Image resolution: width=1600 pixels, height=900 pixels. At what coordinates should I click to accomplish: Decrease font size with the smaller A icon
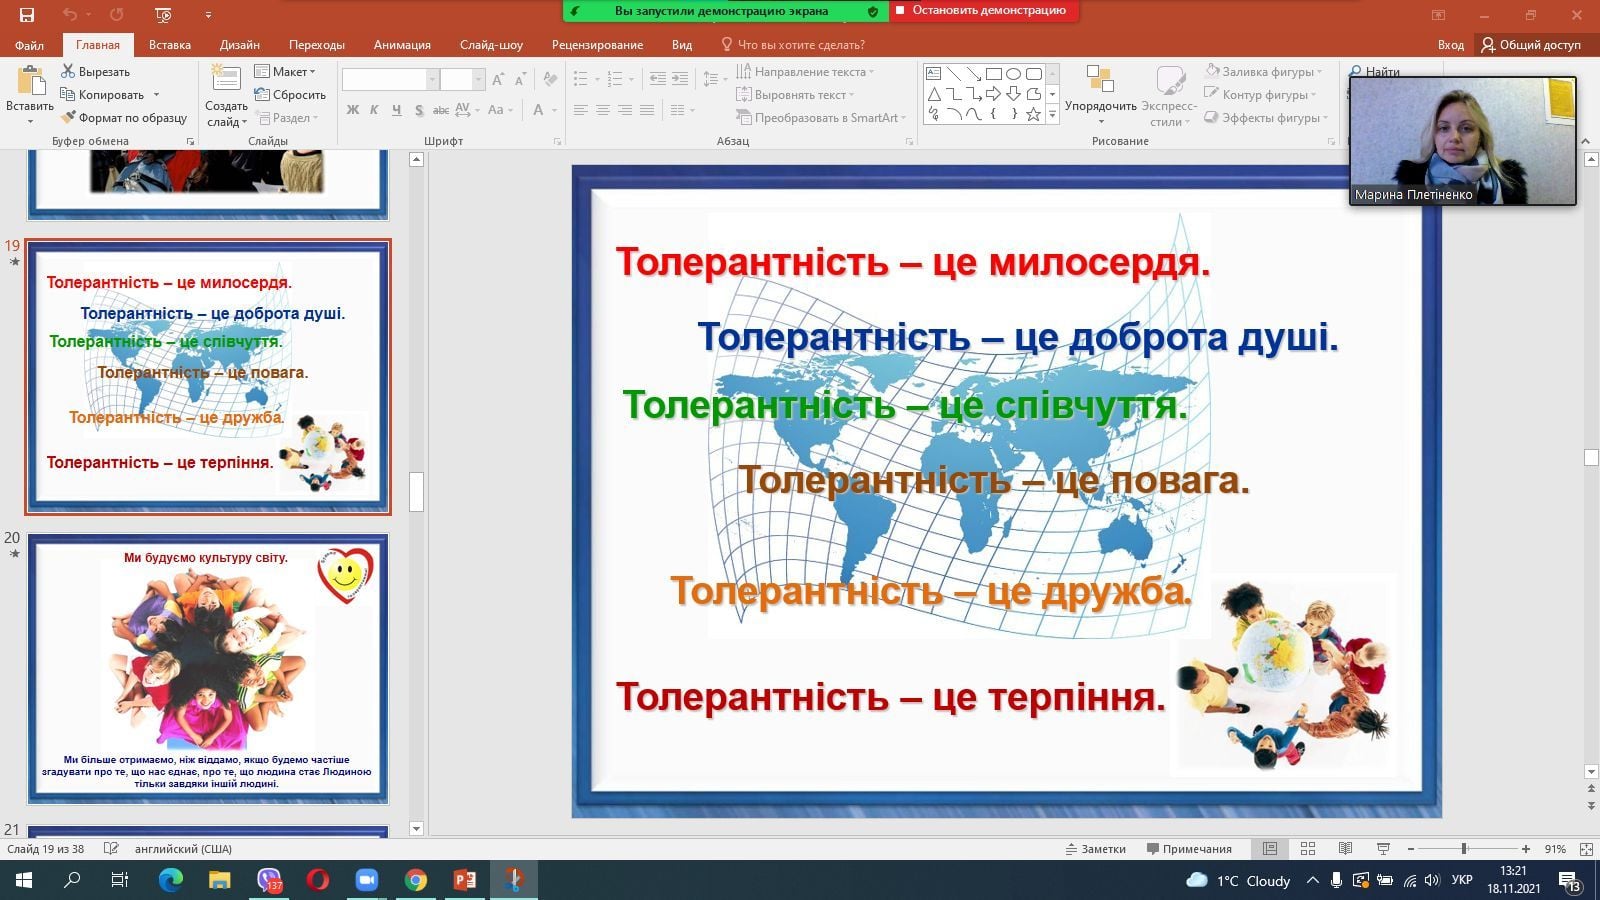[x=521, y=79]
